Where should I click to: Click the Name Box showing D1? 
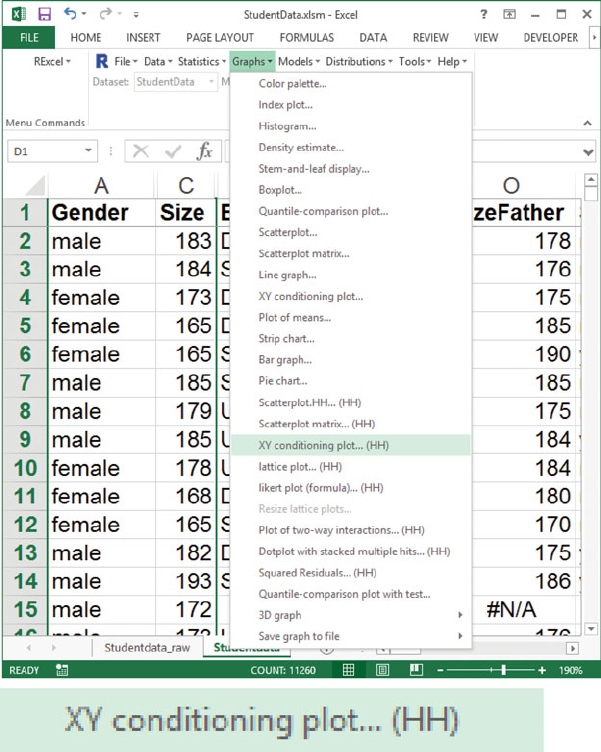pyautogui.click(x=52, y=151)
